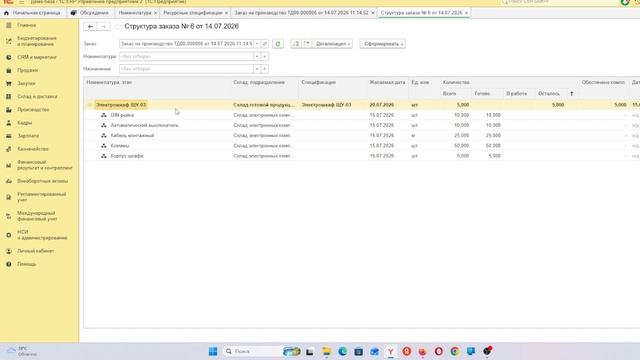This screenshot has width=640, height=360.
Task: Expand the Номенклатура filter dropdown
Action: [x=257, y=56]
